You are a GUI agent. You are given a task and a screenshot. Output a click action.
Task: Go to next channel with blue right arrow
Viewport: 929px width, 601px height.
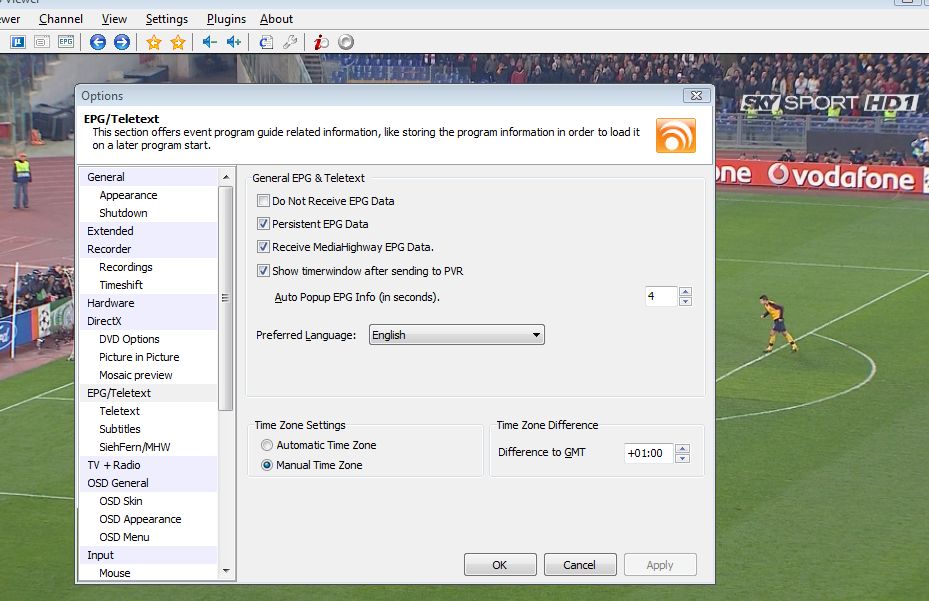coord(121,42)
